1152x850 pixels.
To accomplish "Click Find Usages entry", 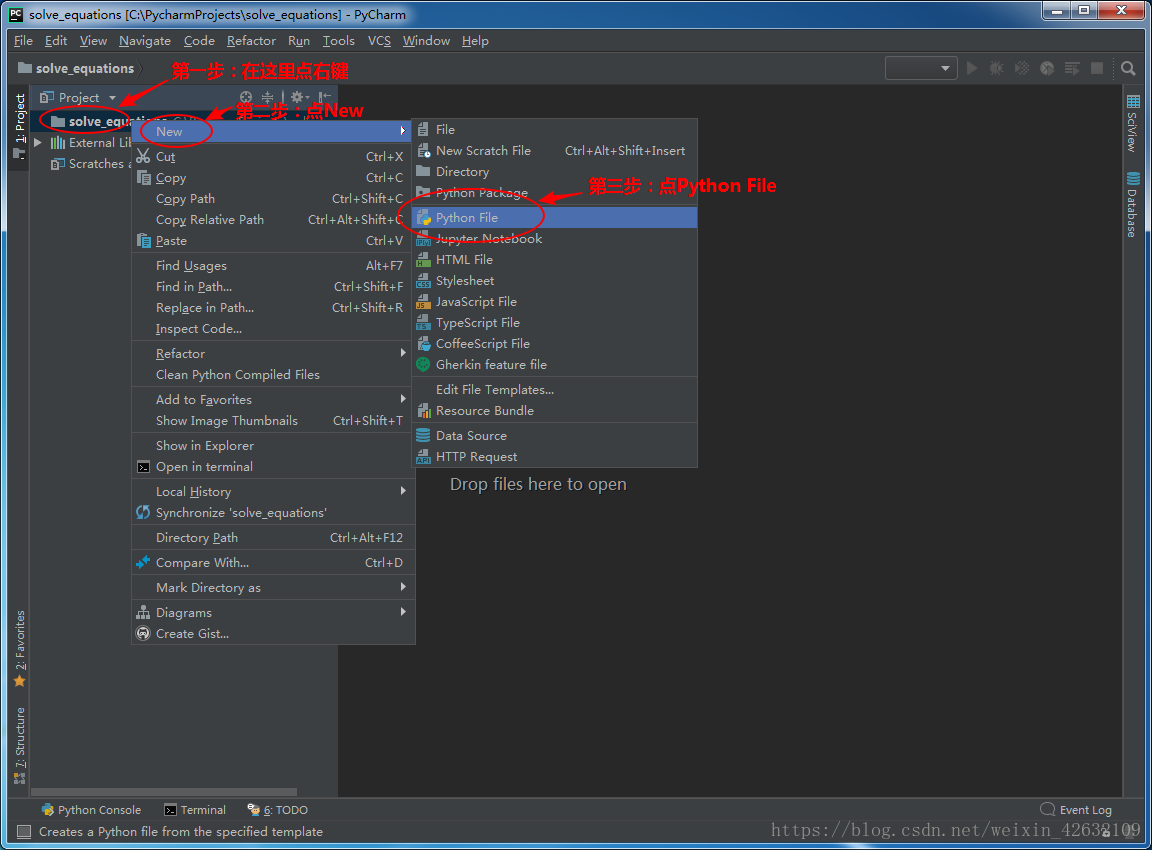I will [273, 265].
